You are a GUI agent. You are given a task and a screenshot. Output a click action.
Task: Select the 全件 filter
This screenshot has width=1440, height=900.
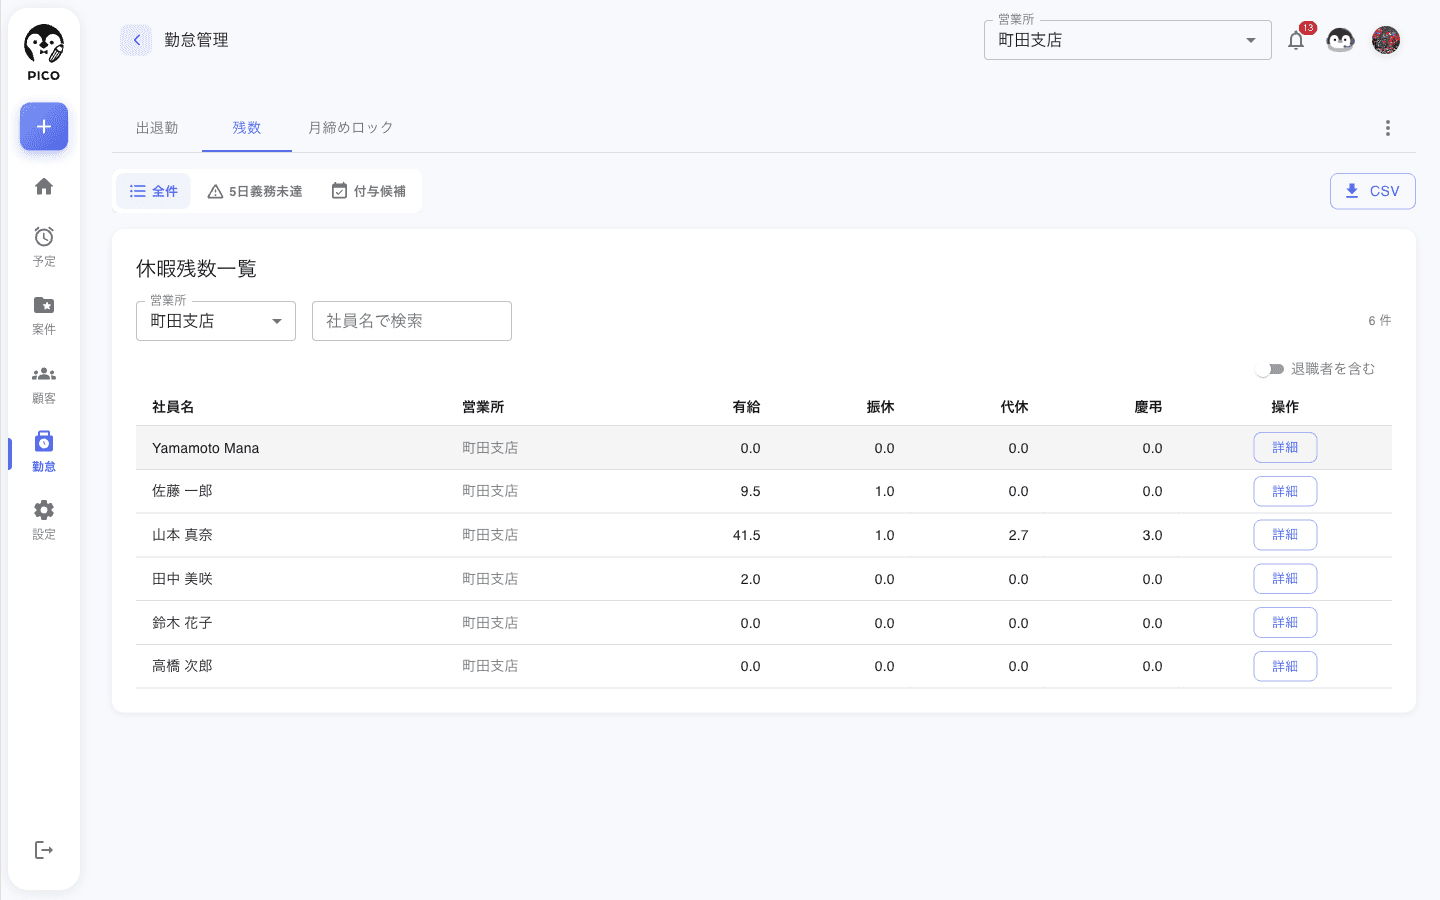[x=154, y=191]
